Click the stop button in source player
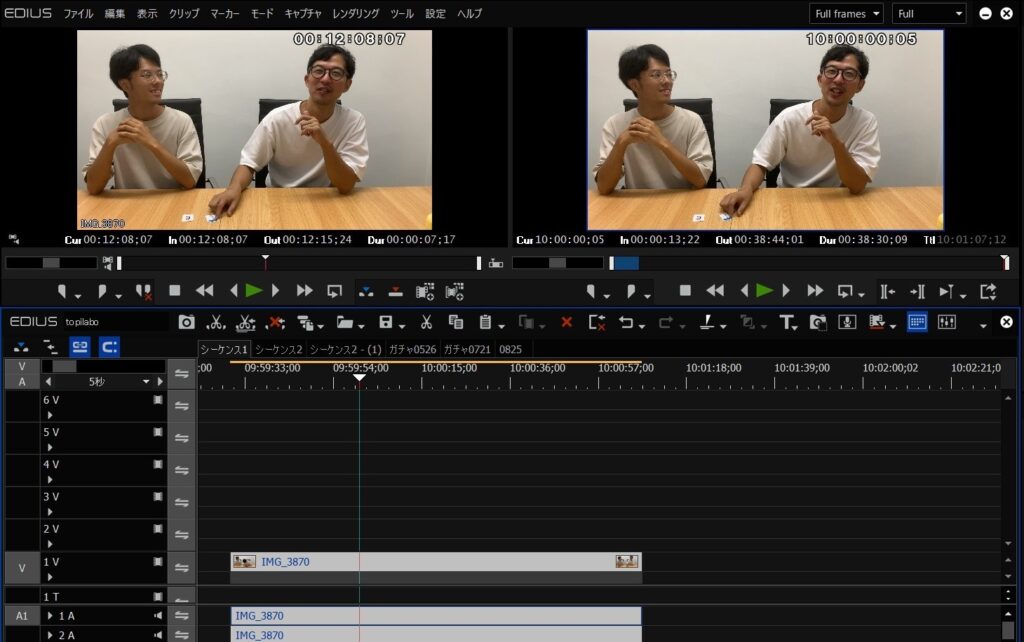The image size is (1024, 642). point(174,291)
